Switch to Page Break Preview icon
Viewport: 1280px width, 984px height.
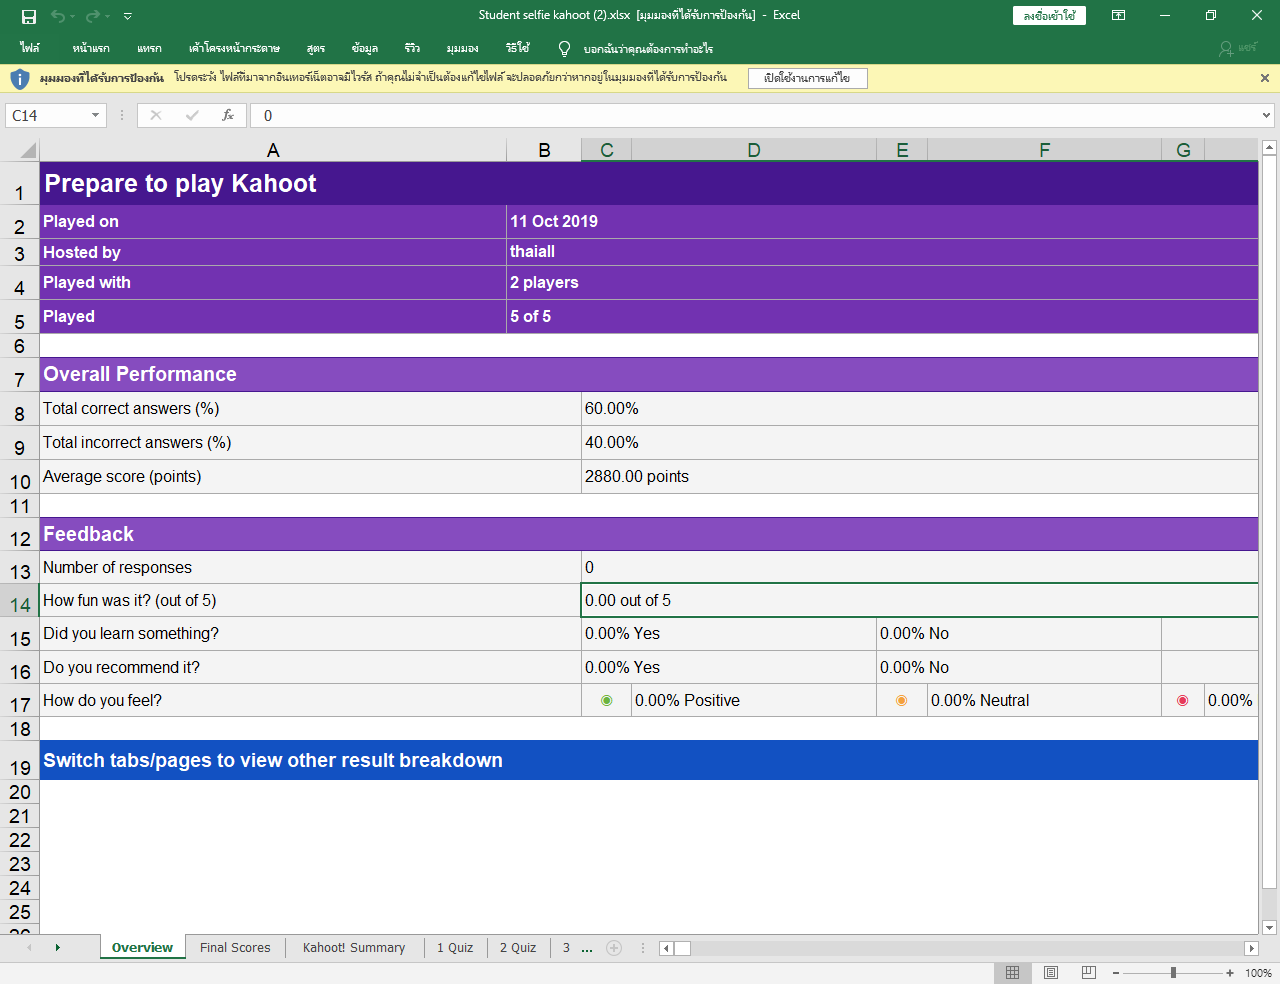click(1089, 973)
